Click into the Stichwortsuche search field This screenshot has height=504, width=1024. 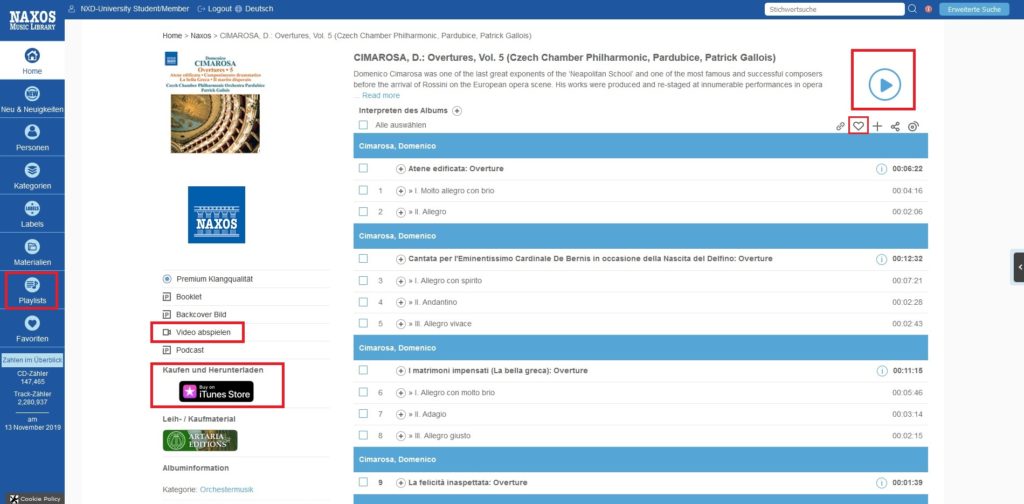tap(832, 9)
